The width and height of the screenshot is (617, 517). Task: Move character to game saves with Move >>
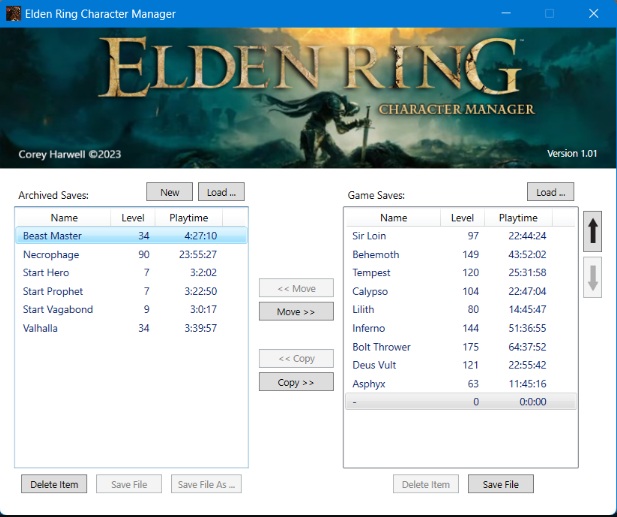[296, 312]
